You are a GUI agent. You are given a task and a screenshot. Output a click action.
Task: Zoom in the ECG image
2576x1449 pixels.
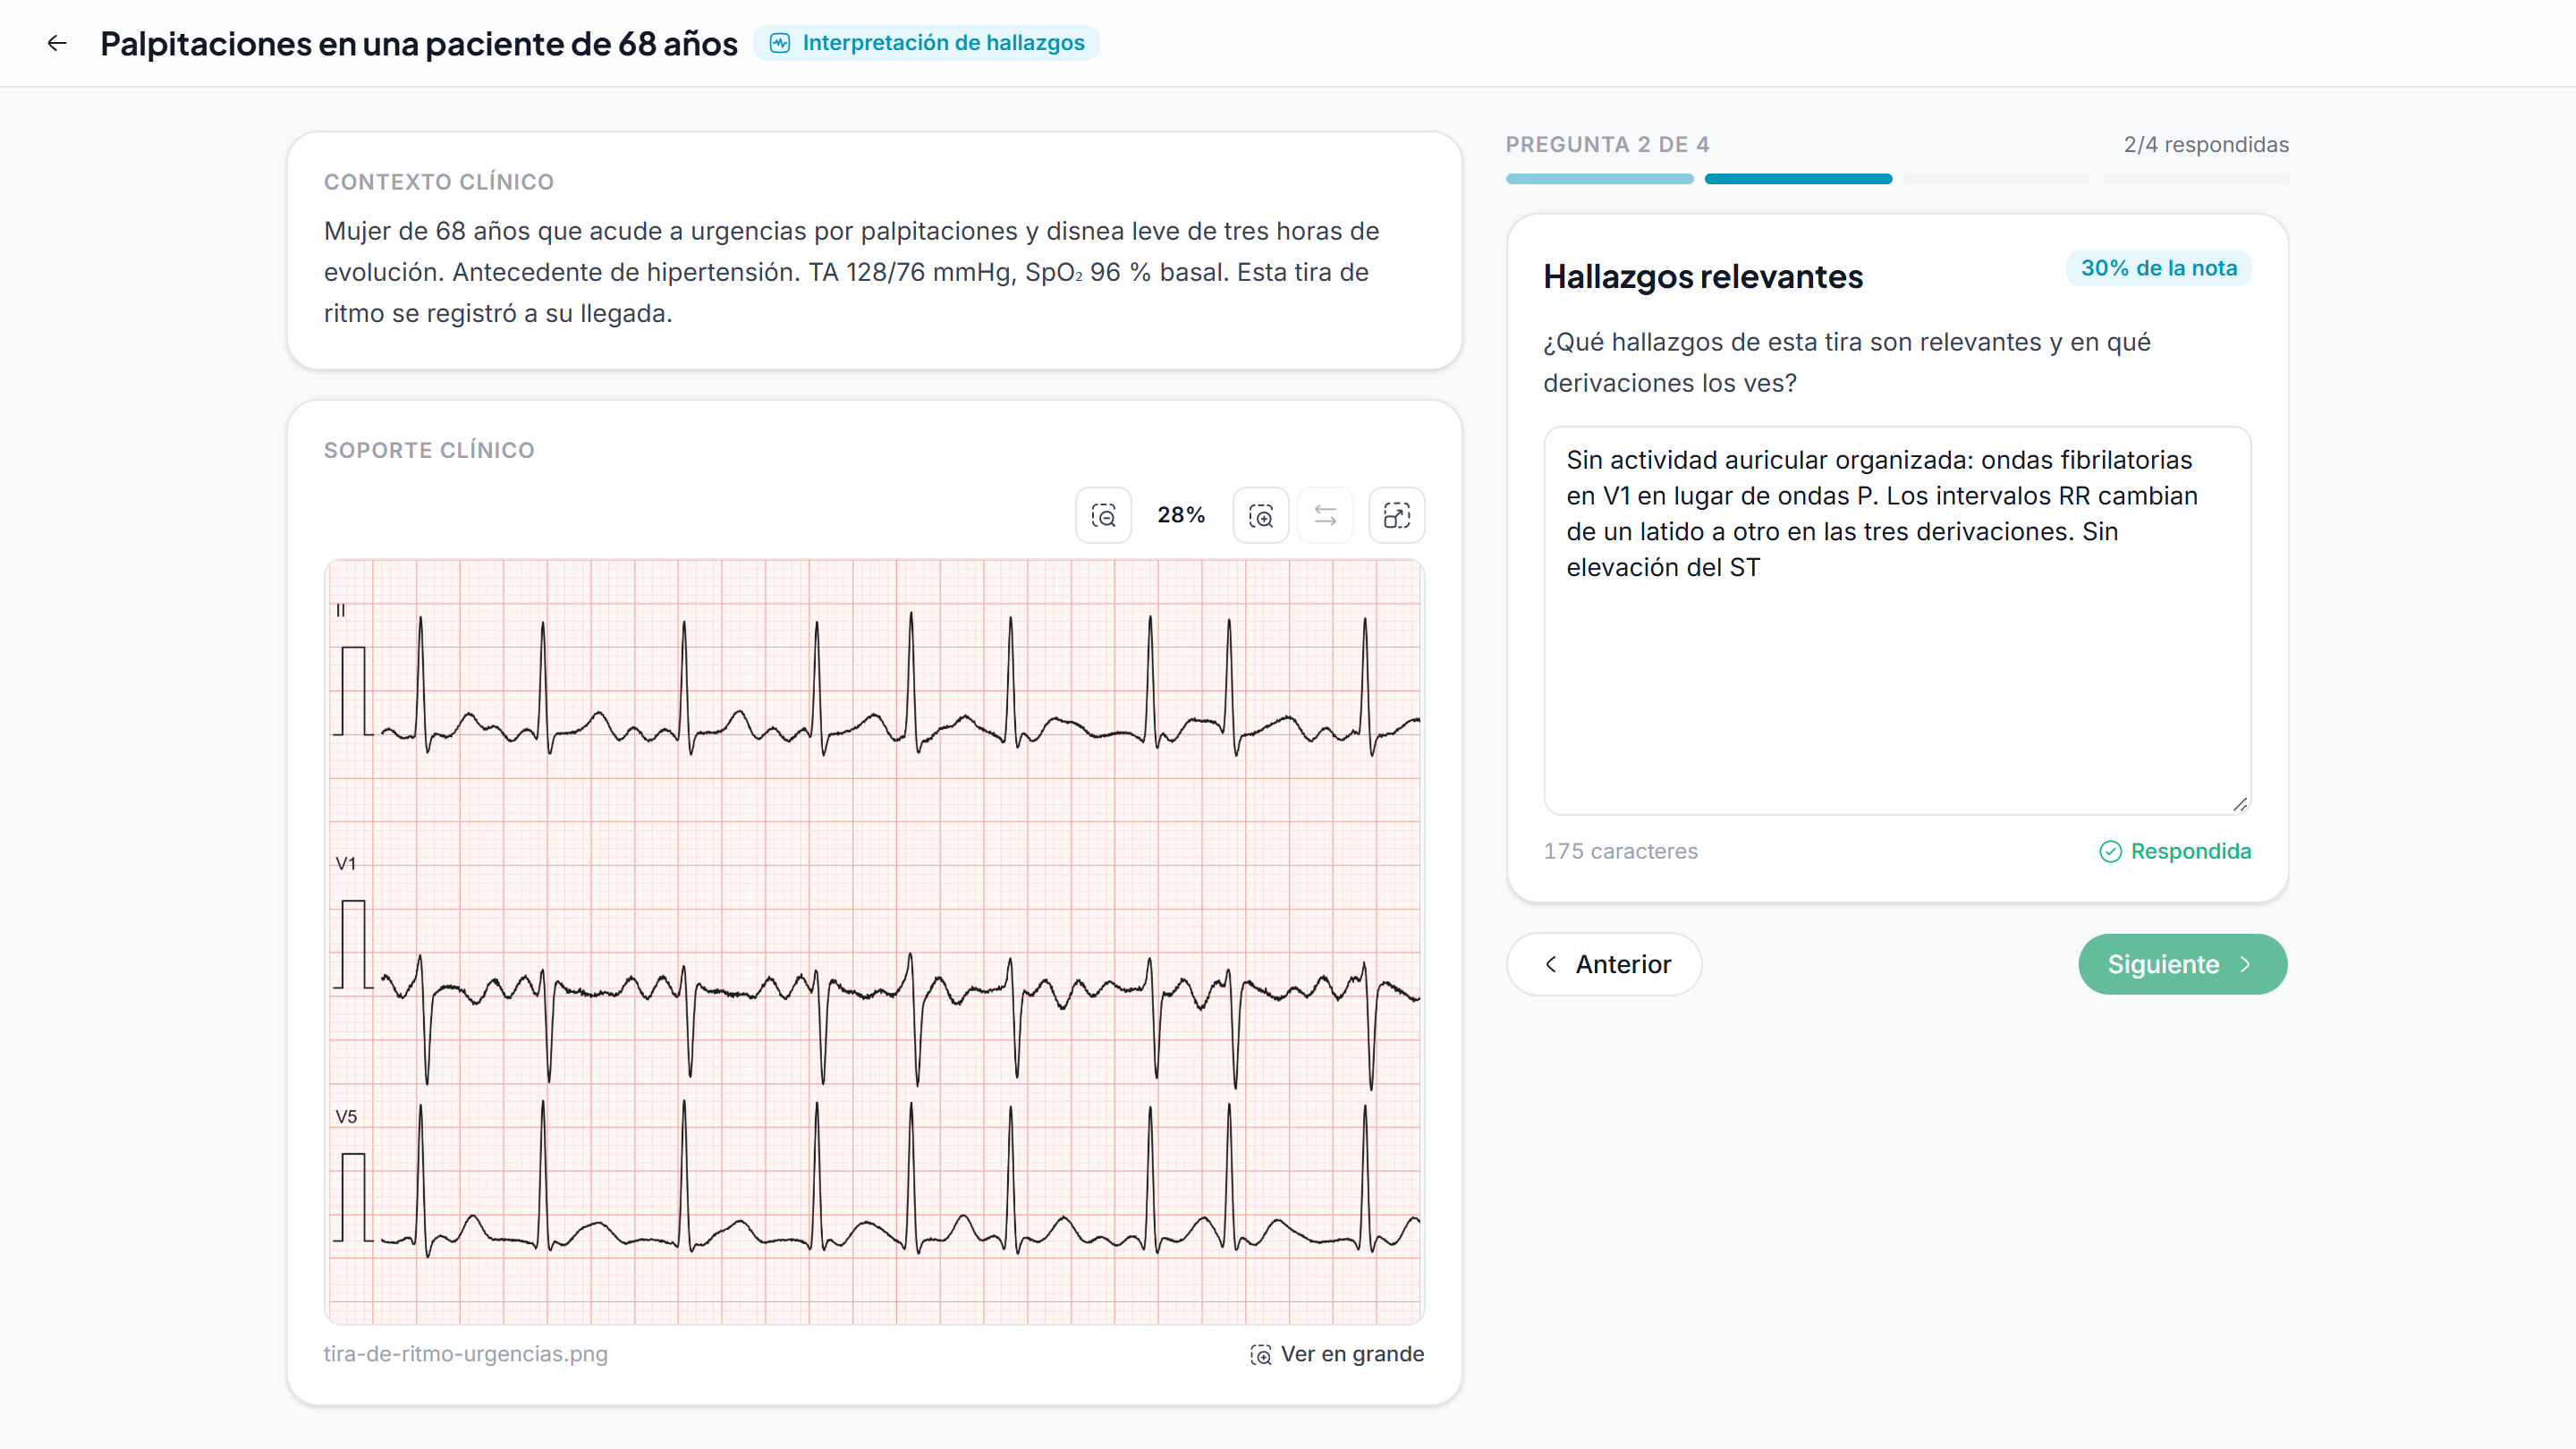click(1260, 515)
